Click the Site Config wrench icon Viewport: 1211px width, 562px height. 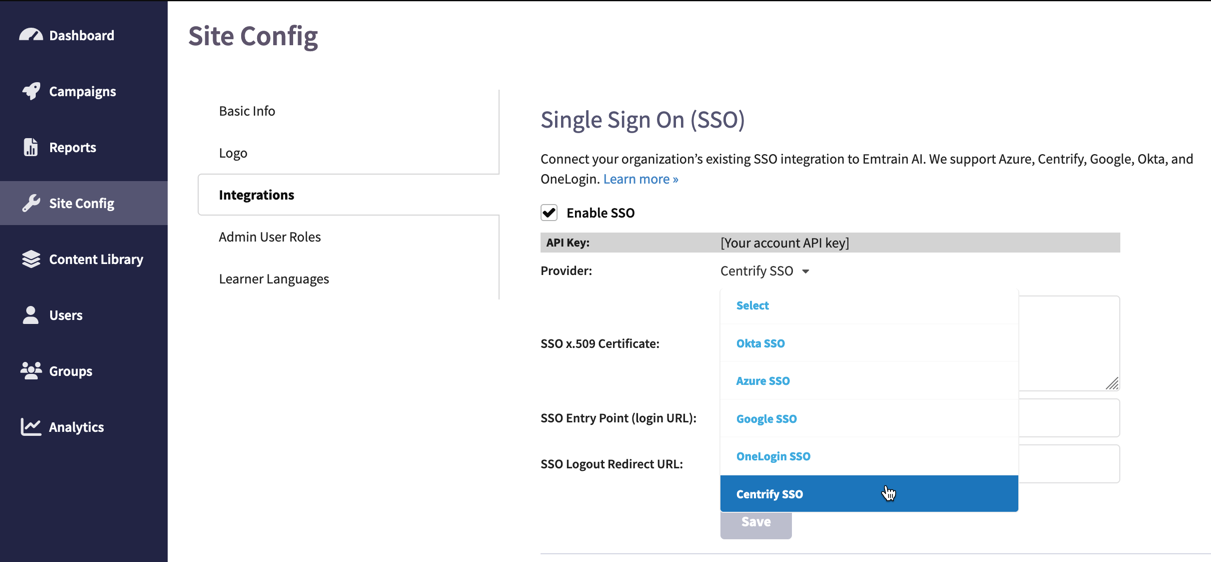point(31,203)
